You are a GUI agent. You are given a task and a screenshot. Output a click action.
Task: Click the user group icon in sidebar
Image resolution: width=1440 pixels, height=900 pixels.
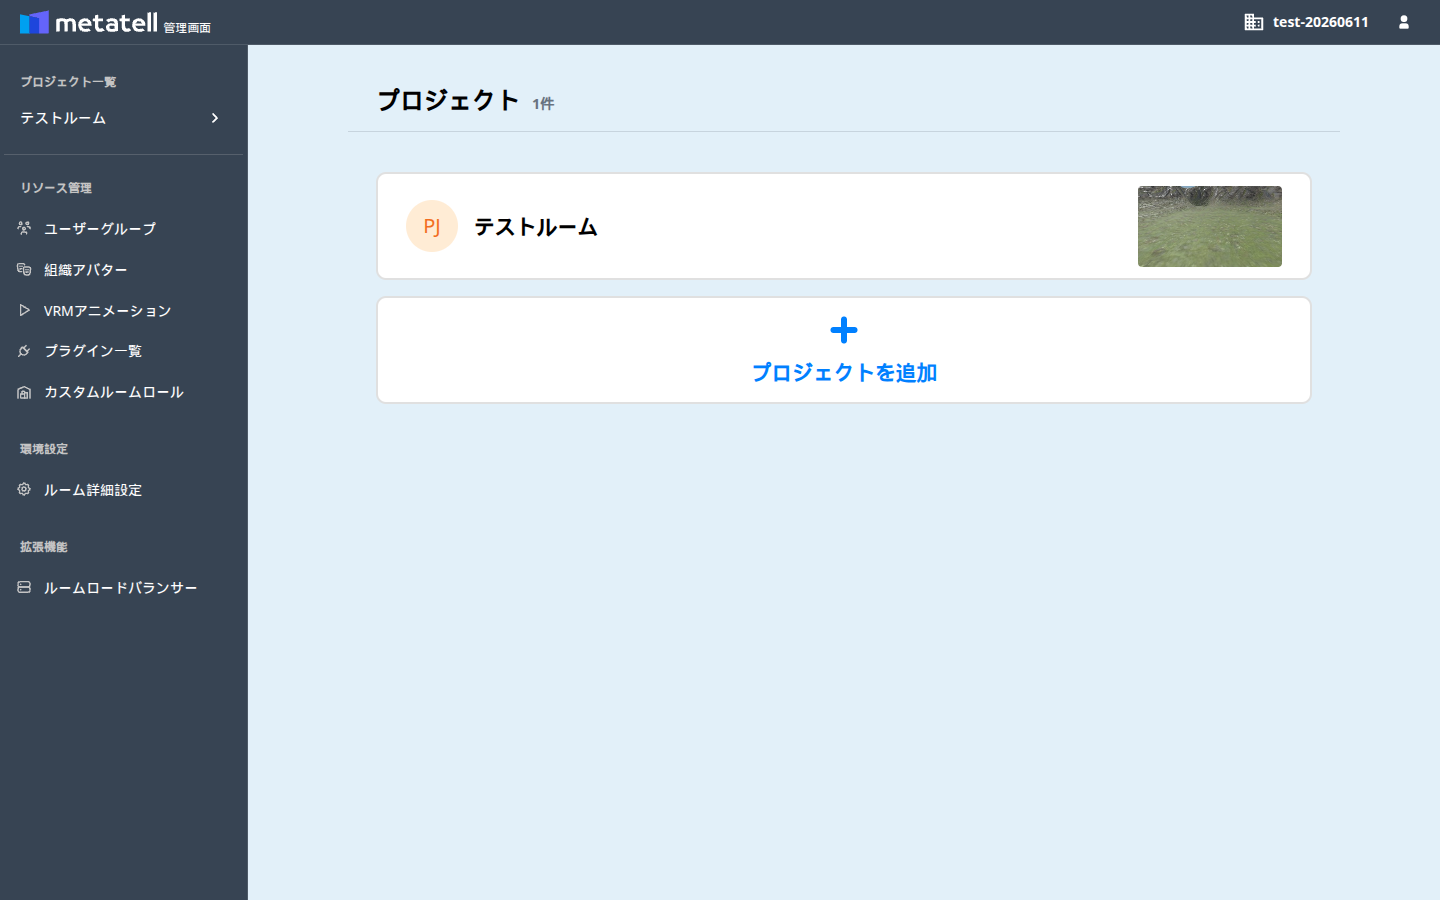(x=24, y=229)
